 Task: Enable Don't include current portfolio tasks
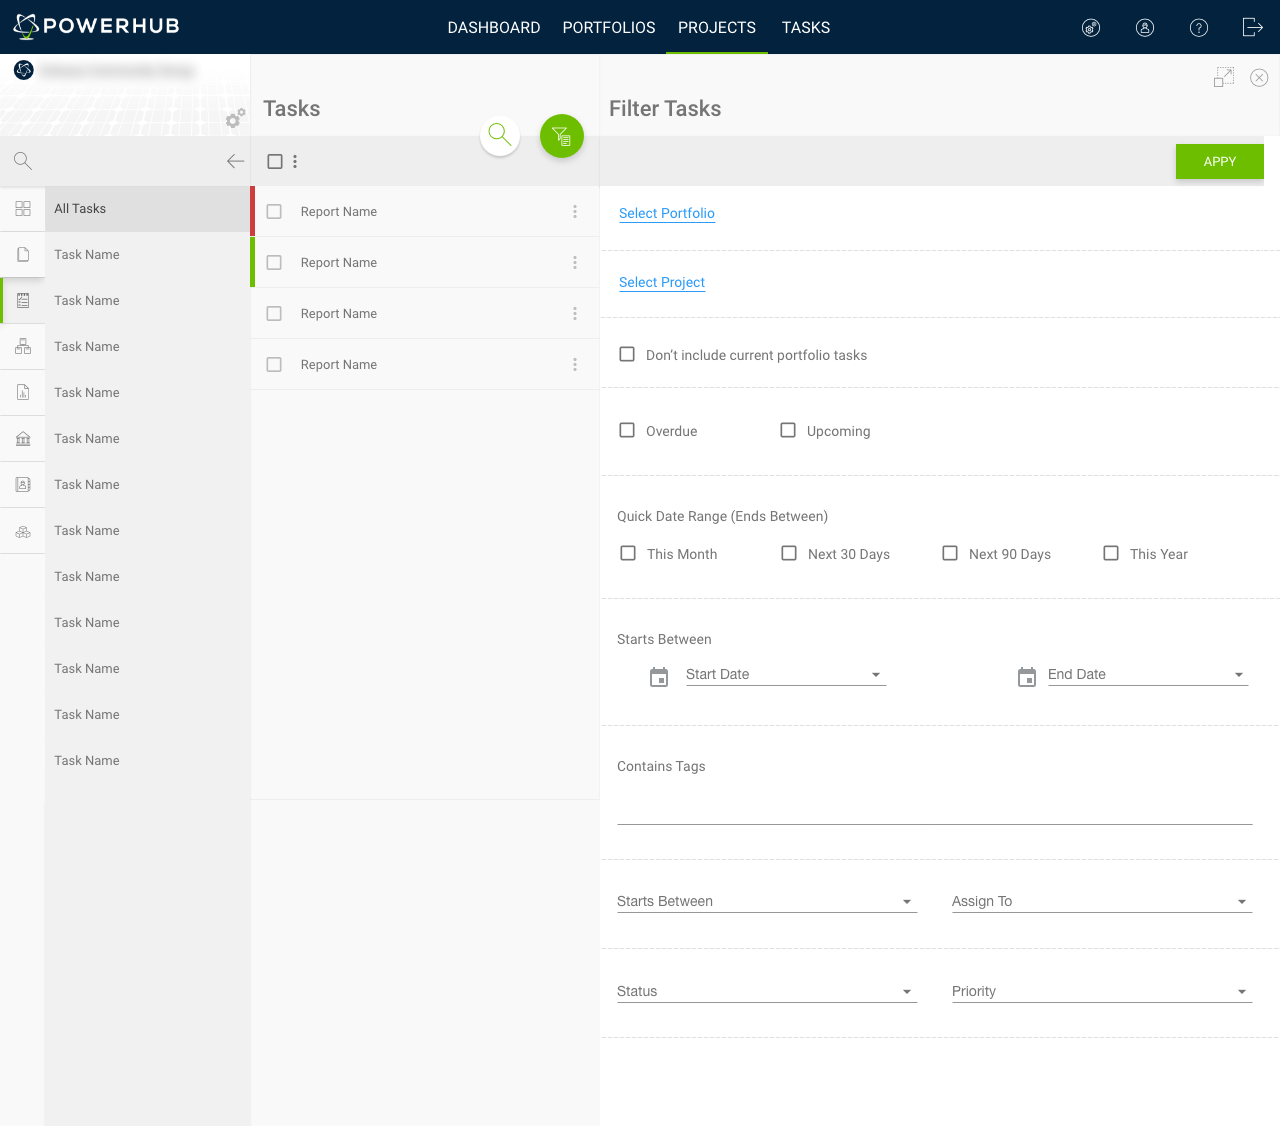pos(627,354)
